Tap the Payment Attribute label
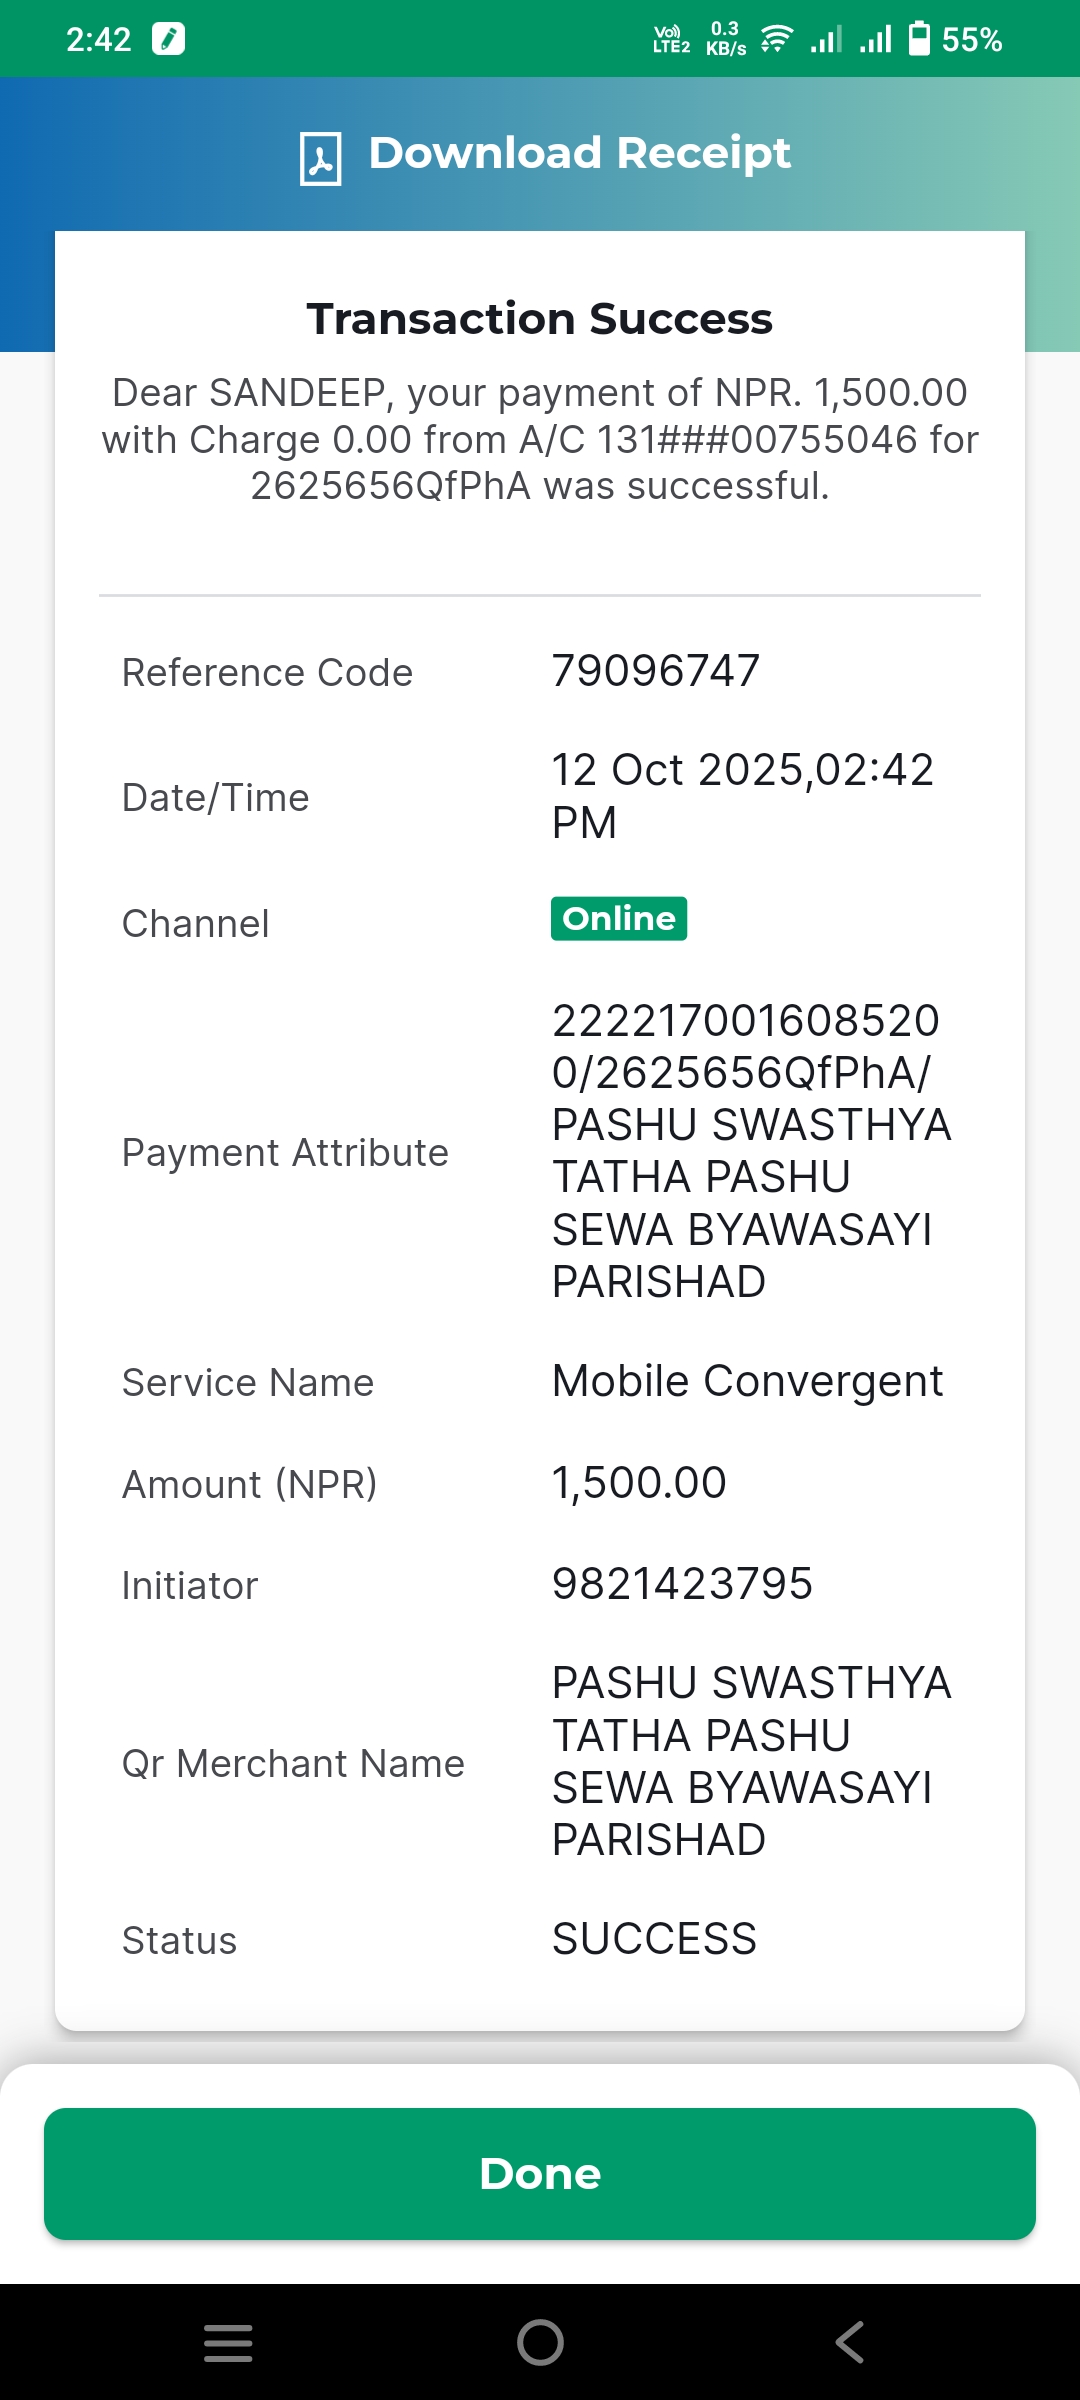Viewport: 1080px width, 2400px height. [x=285, y=1153]
